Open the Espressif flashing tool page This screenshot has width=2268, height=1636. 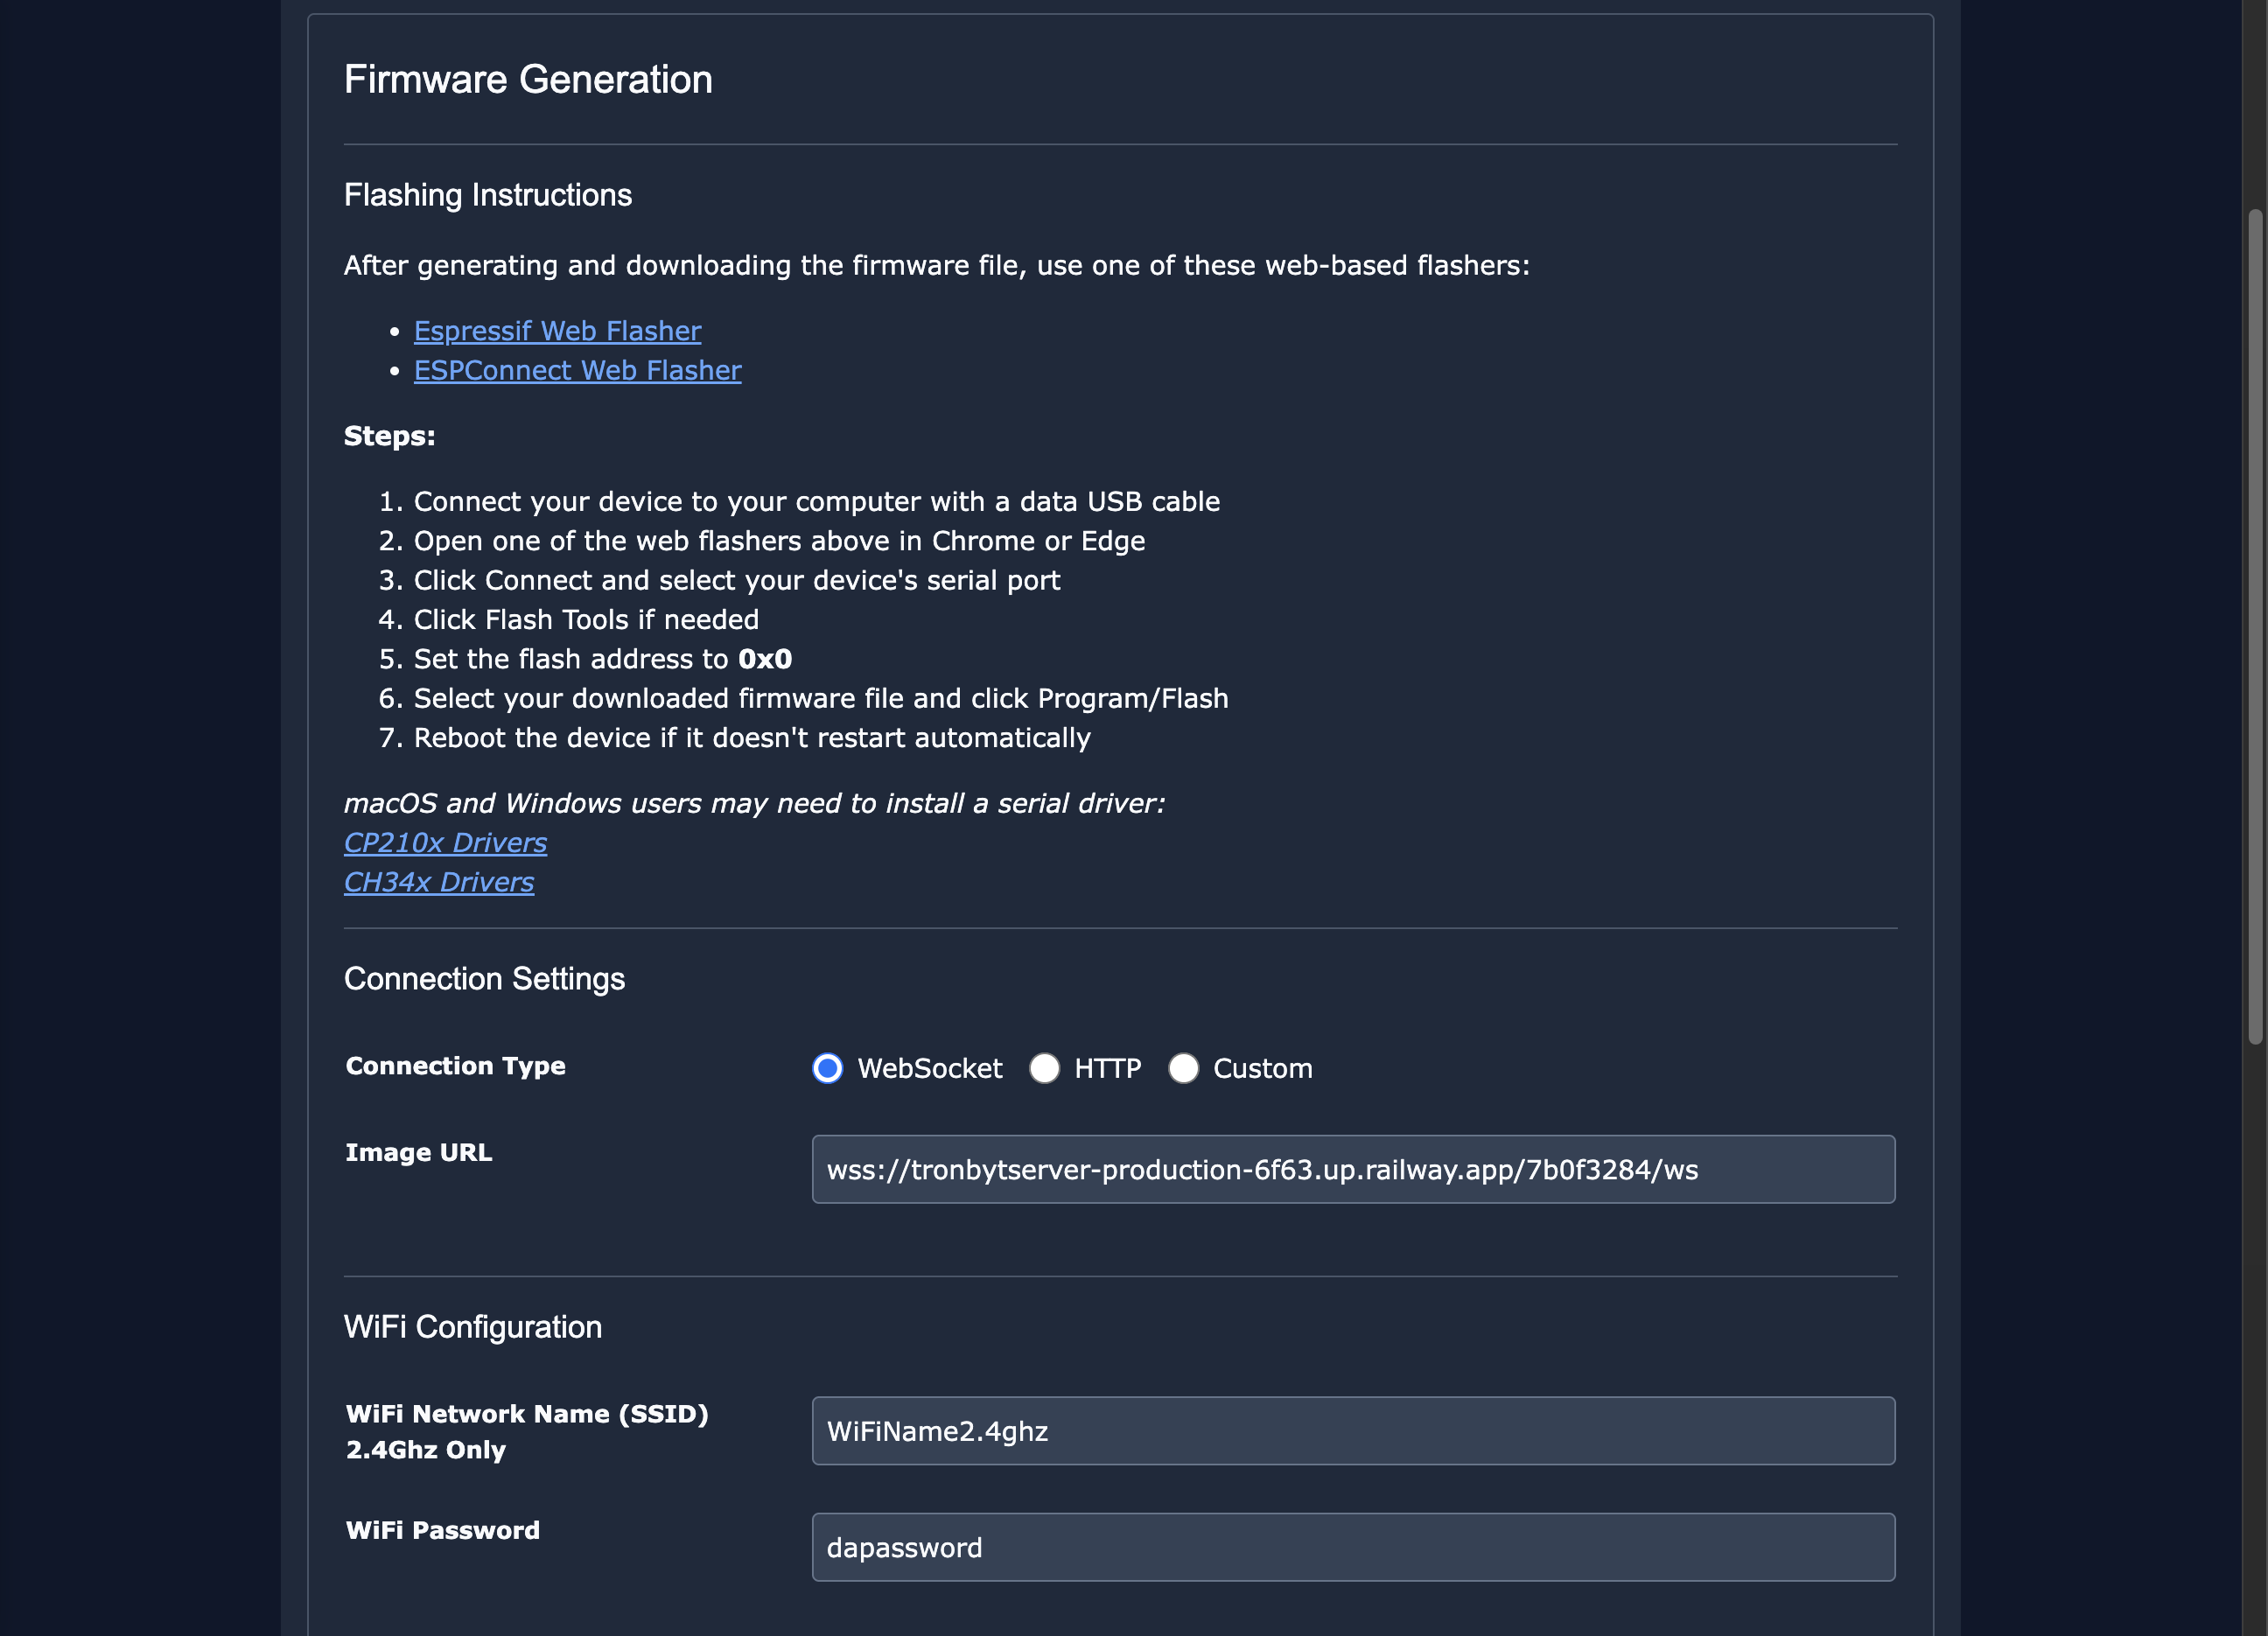point(557,331)
